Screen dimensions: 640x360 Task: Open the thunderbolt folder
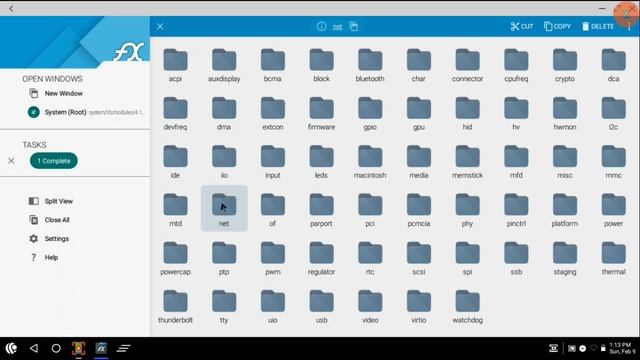point(175,307)
